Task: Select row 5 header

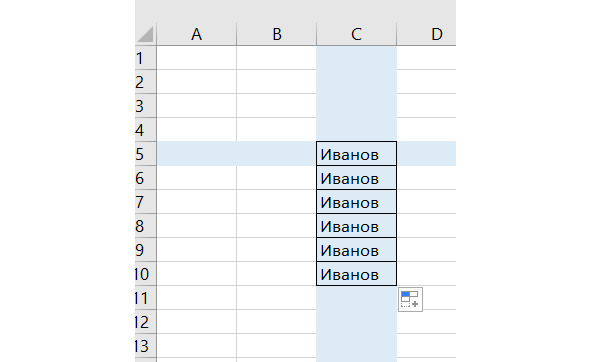Action: [x=145, y=154]
